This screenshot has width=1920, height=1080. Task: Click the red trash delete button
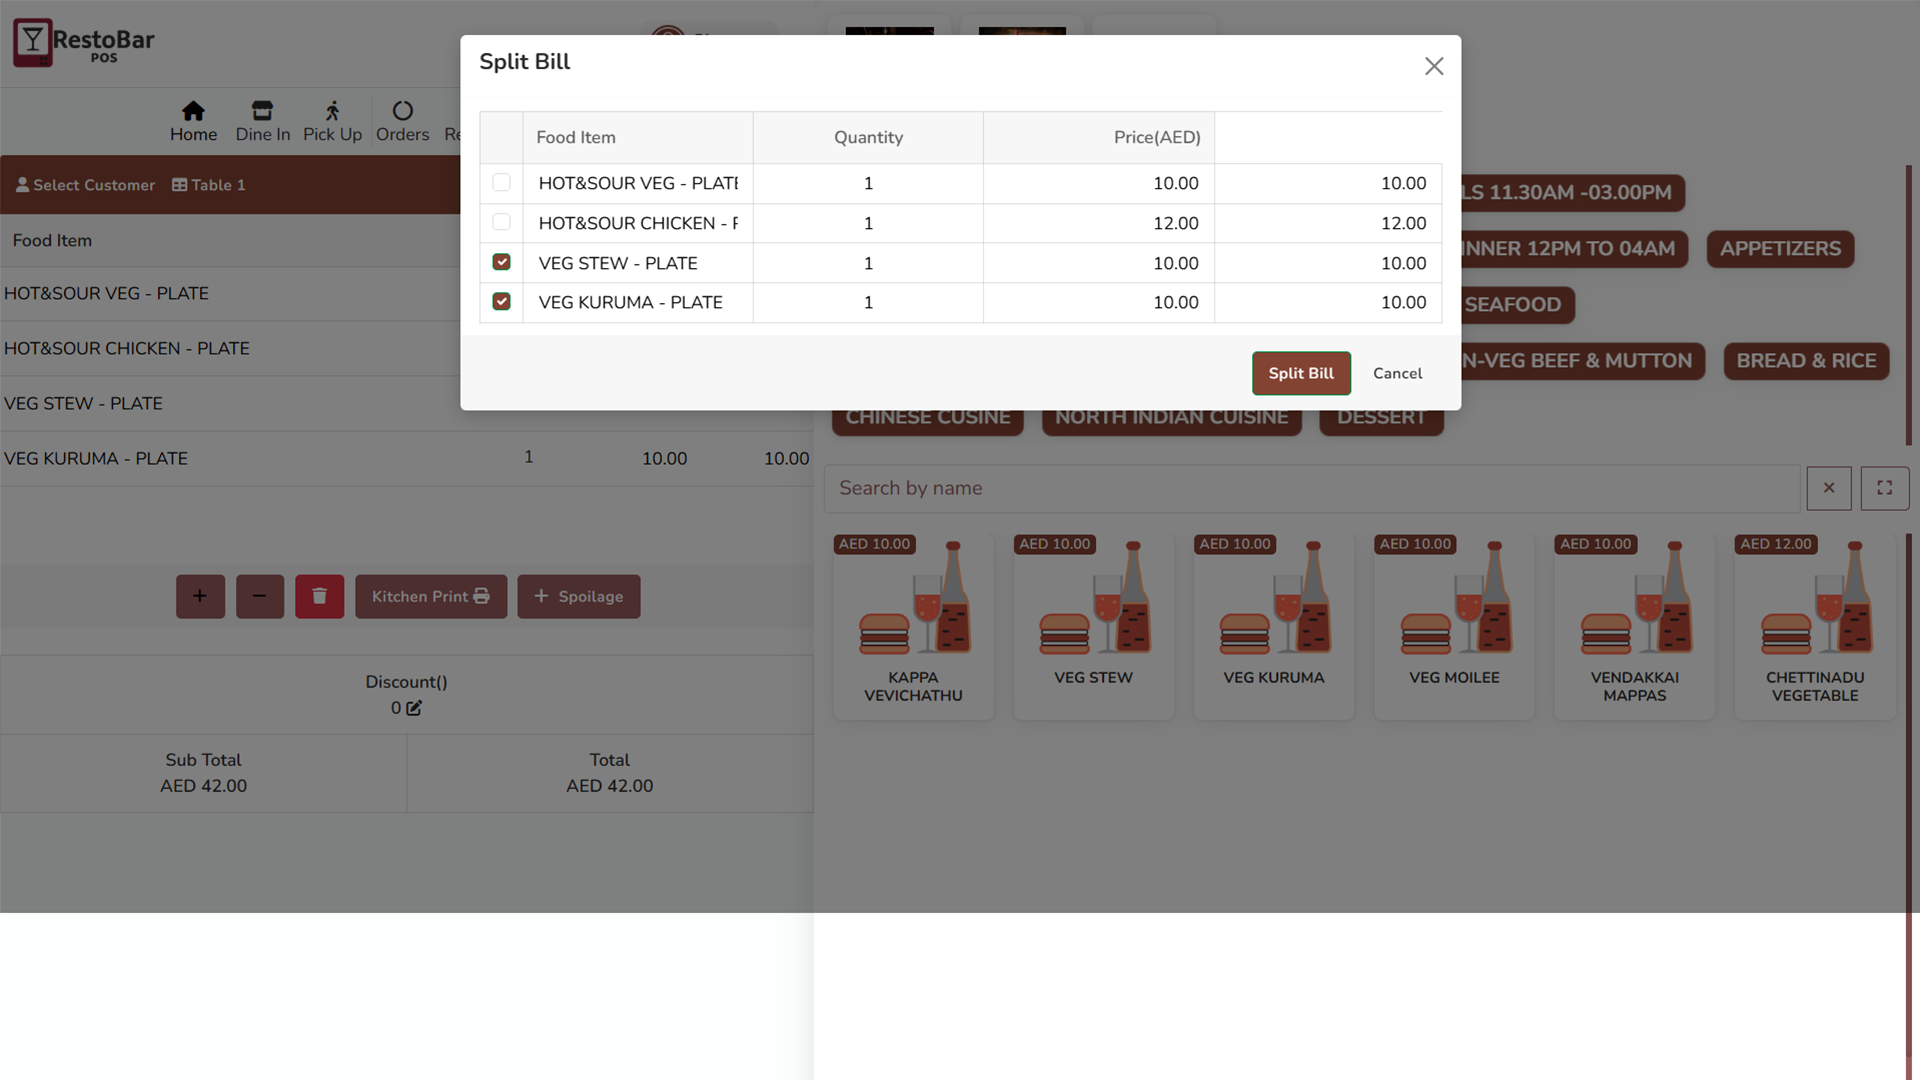coord(319,596)
